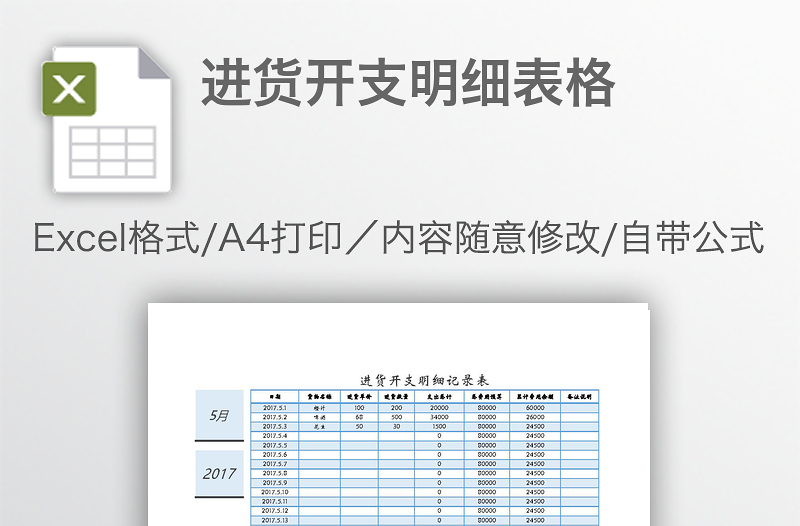The width and height of the screenshot is (800, 526).
Task: Select the 2017 year box
Action: (x=219, y=473)
